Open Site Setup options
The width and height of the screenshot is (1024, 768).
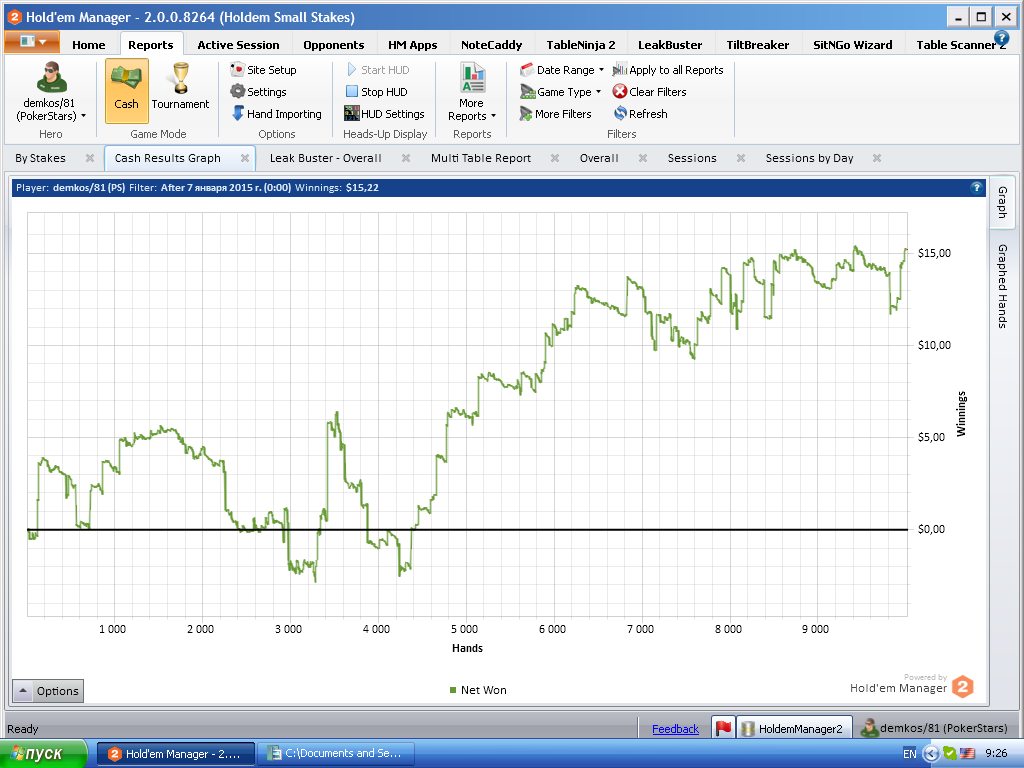click(264, 70)
